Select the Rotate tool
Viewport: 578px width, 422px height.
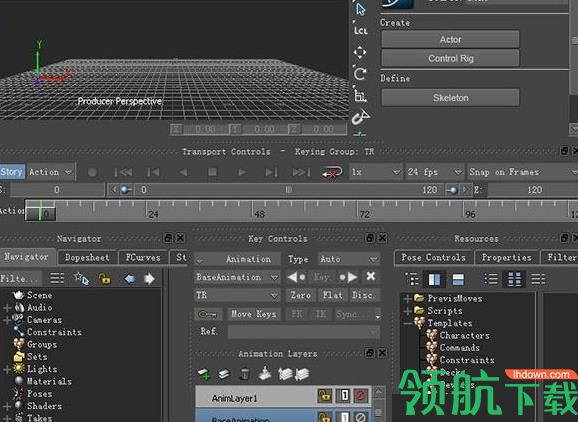point(360,74)
